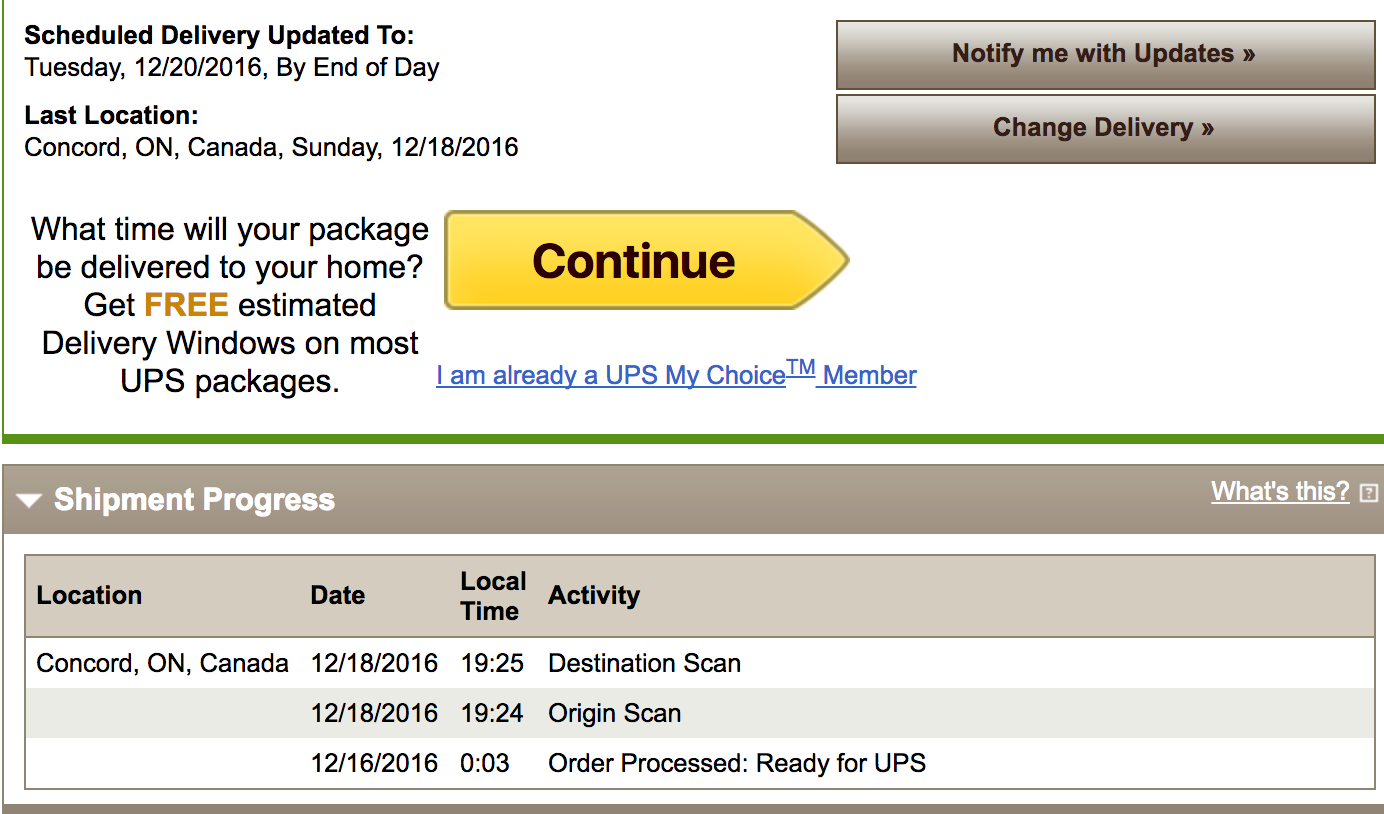This screenshot has width=1384, height=814.
Task: Open the What's this? help link
Action: (1280, 491)
